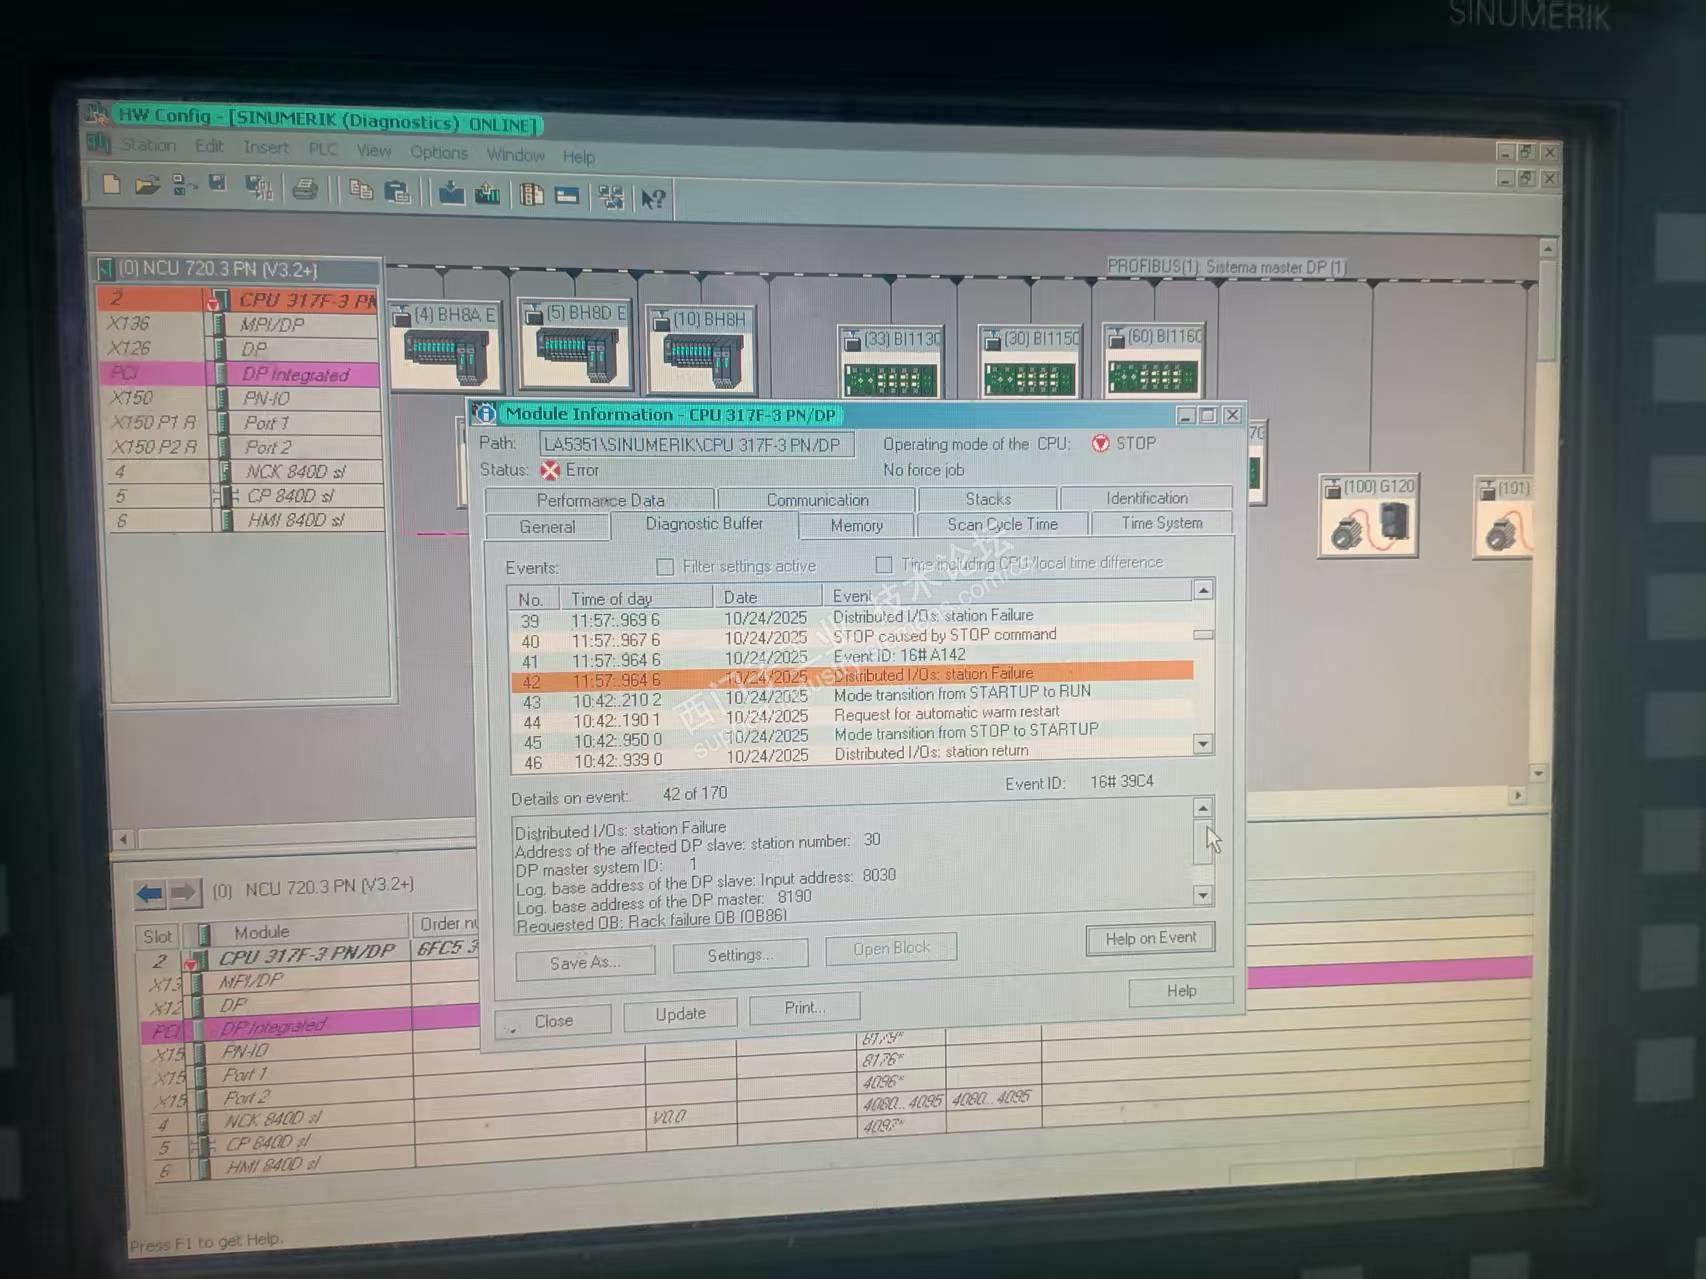Click the Settings... button
The image size is (1706, 1279).
740,955
